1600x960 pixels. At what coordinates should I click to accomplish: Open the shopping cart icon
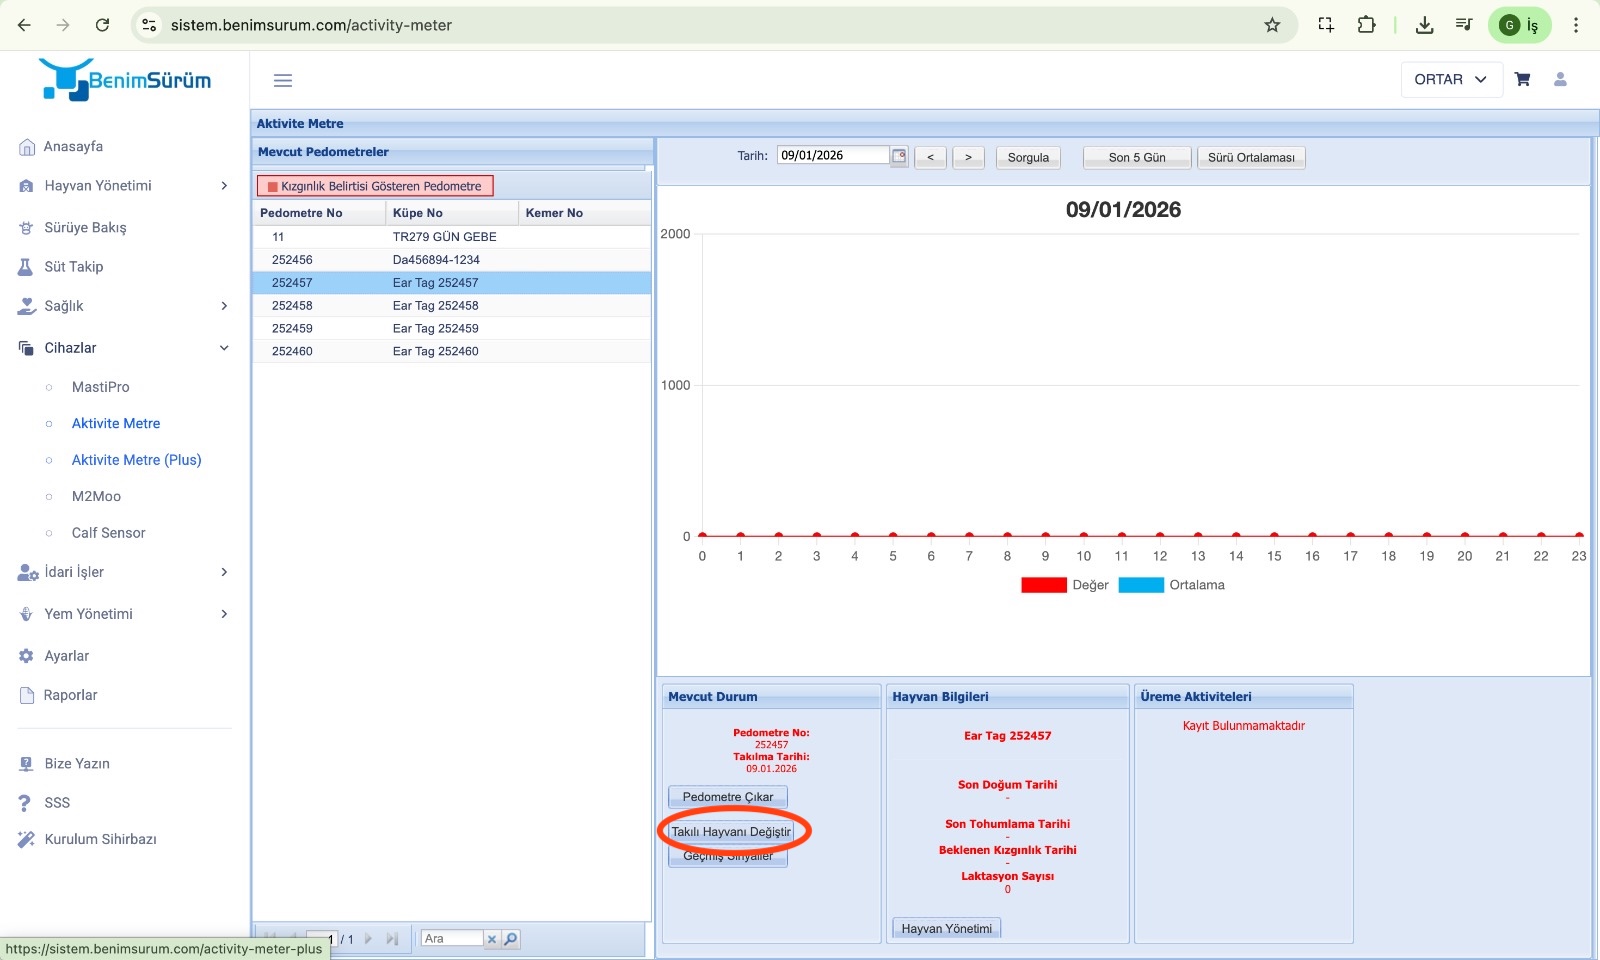click(1522, 79)
